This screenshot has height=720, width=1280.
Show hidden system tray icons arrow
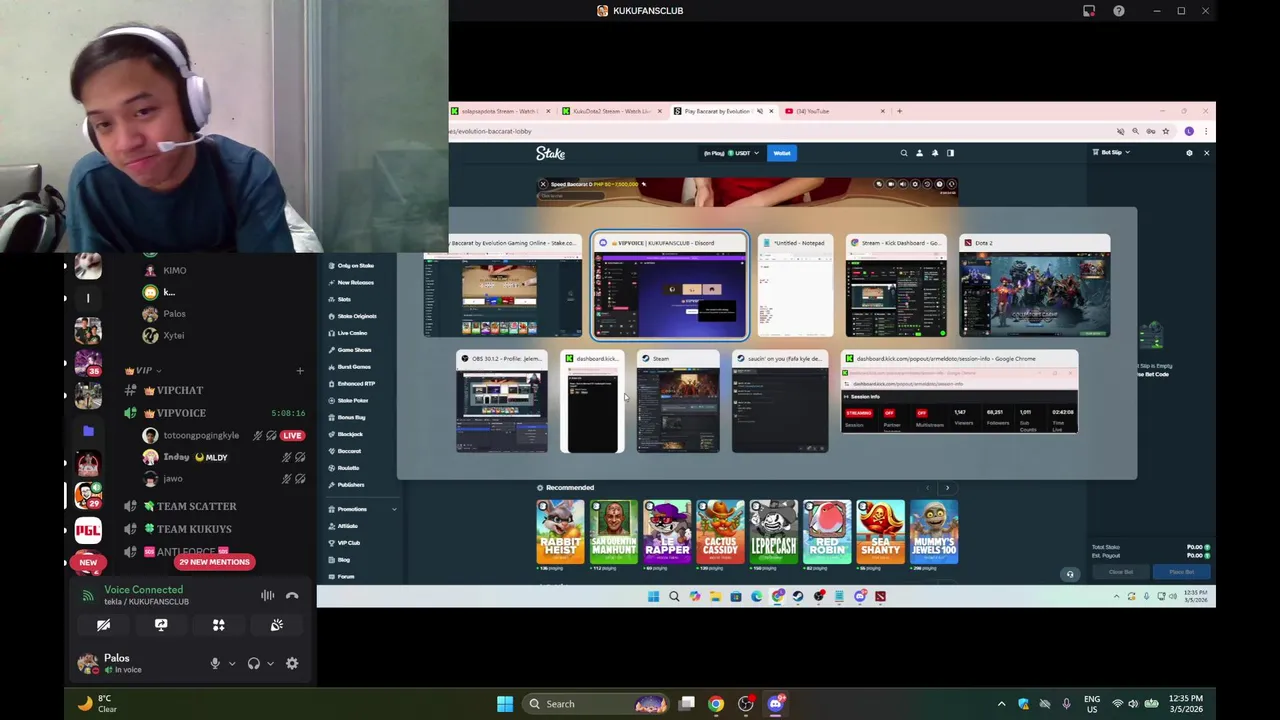[1001, 704]
